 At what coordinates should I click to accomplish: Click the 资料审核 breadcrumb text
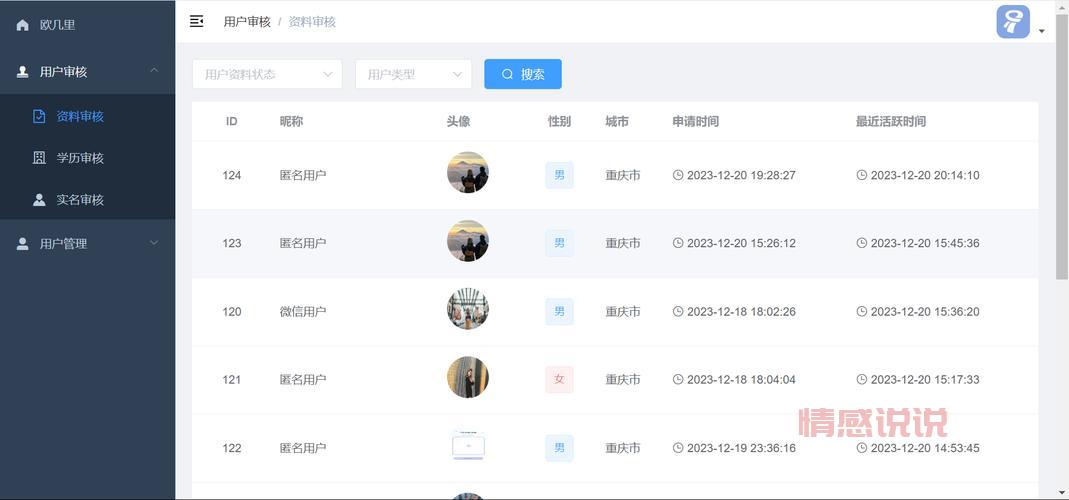(312, 22)
